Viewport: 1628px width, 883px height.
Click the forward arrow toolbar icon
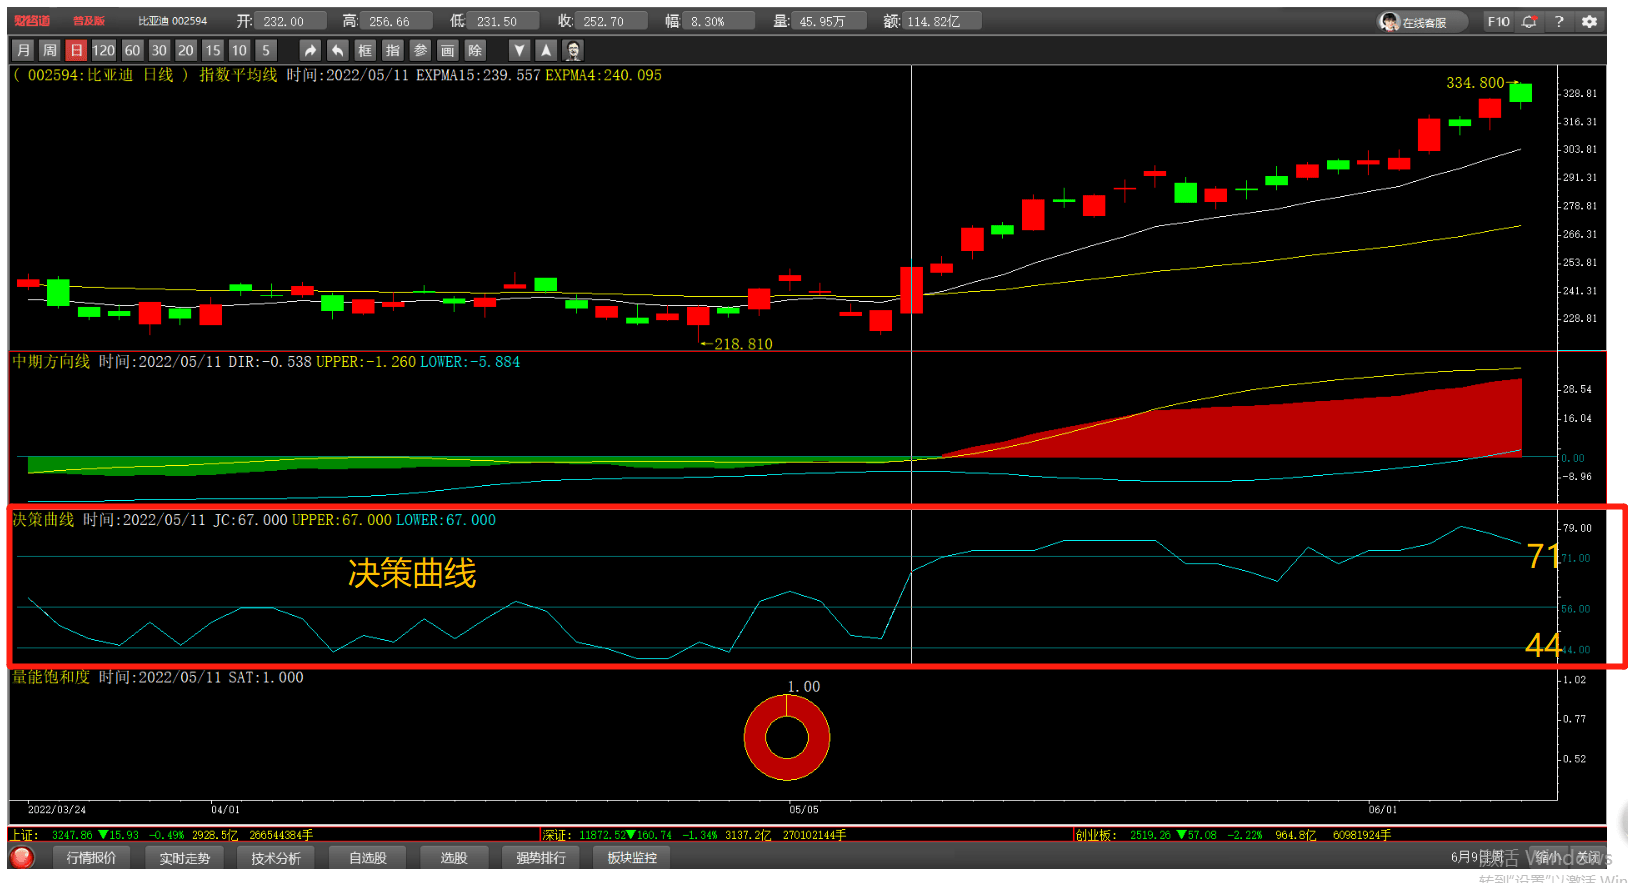coord(310,50)
